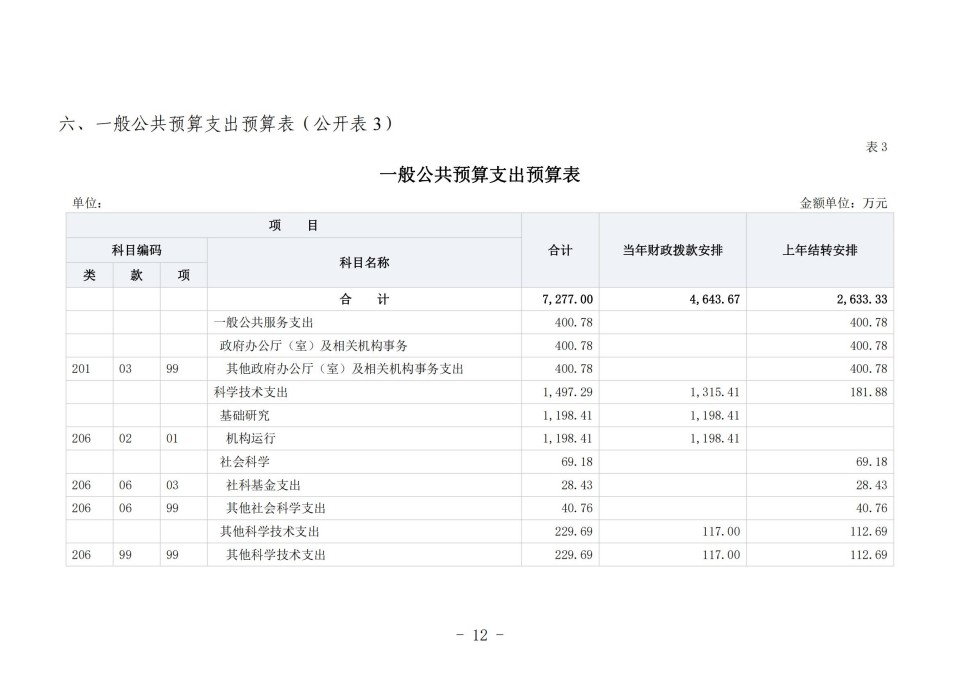This screenshot has width=960, height=678.
Task: Click the row name 一般公共服务支出
Action: (263, 323)
